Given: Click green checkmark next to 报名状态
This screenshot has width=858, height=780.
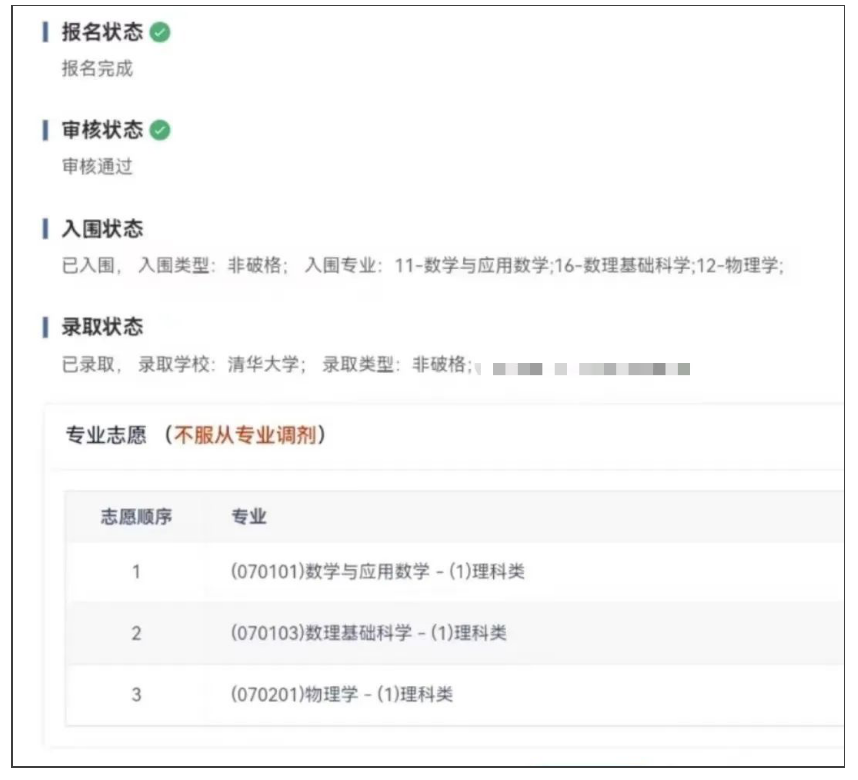Looking at the screenshot, I should [x=160, y=32].
